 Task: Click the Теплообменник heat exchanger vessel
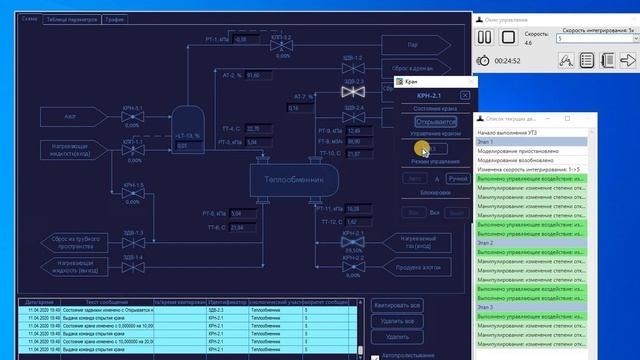click(294, 180)
